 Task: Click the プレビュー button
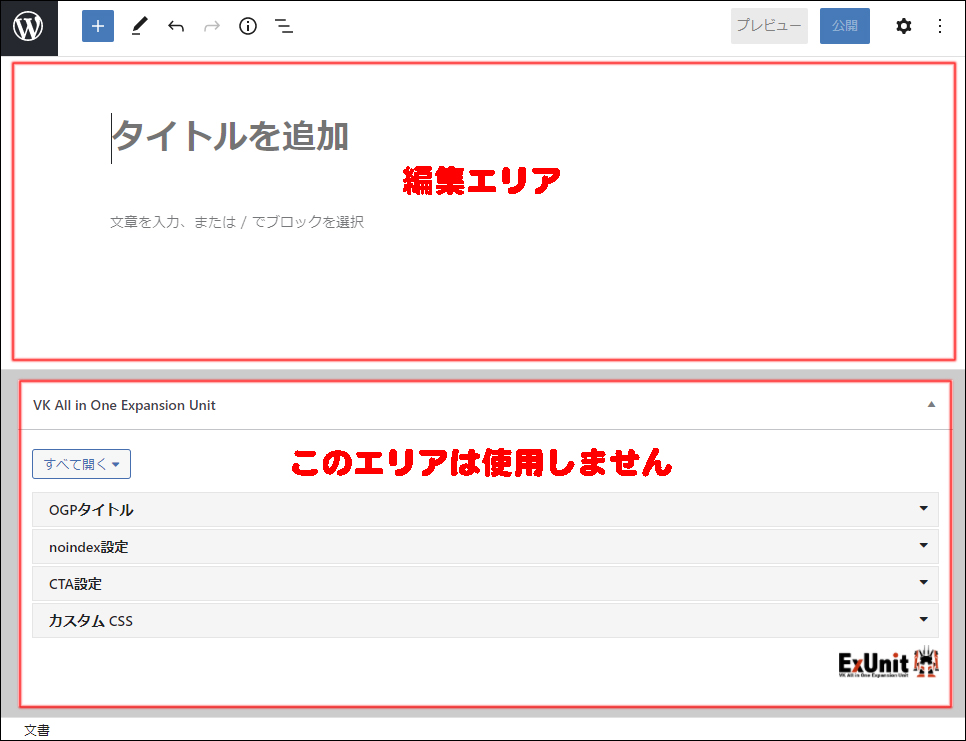(x=769, y=26)
